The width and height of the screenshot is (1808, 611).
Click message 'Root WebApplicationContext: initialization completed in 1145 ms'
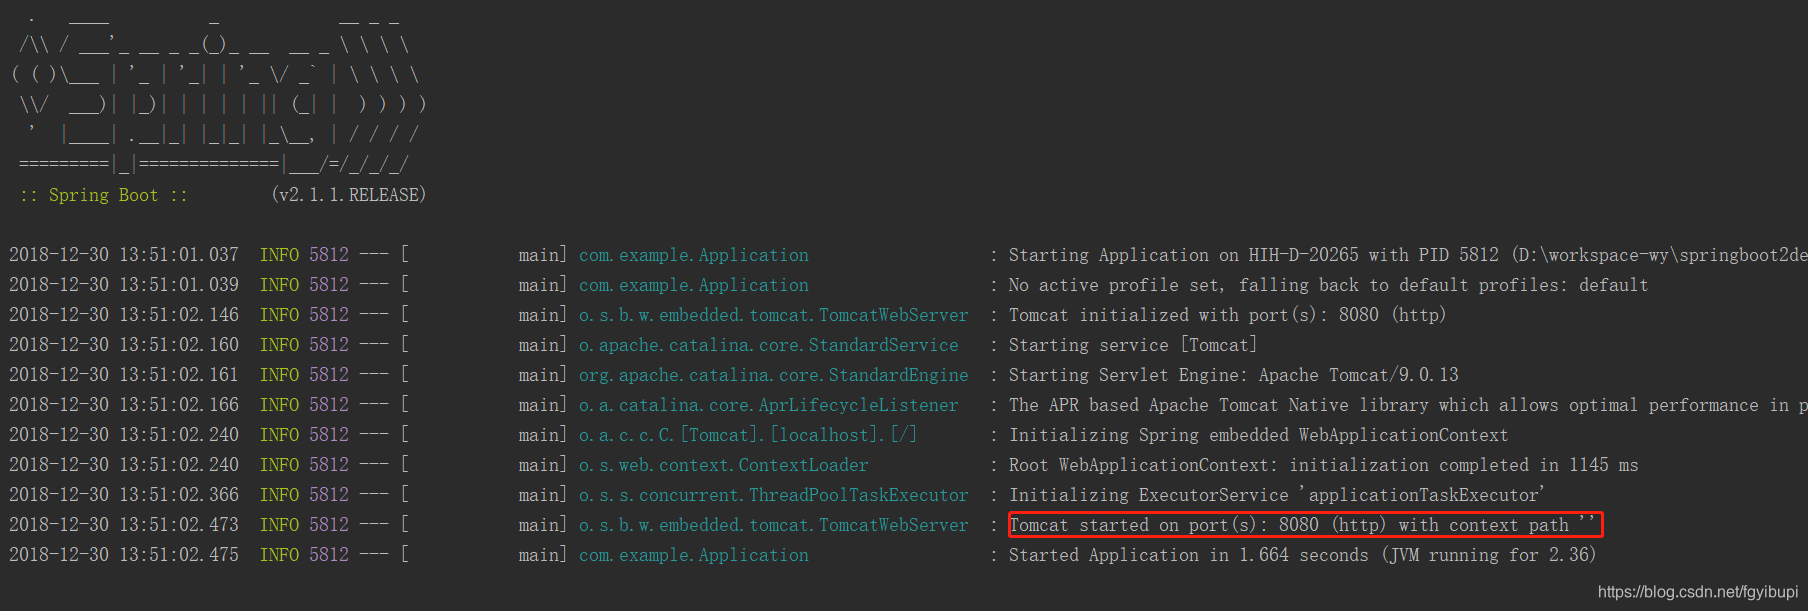(x=1324, y=465)
